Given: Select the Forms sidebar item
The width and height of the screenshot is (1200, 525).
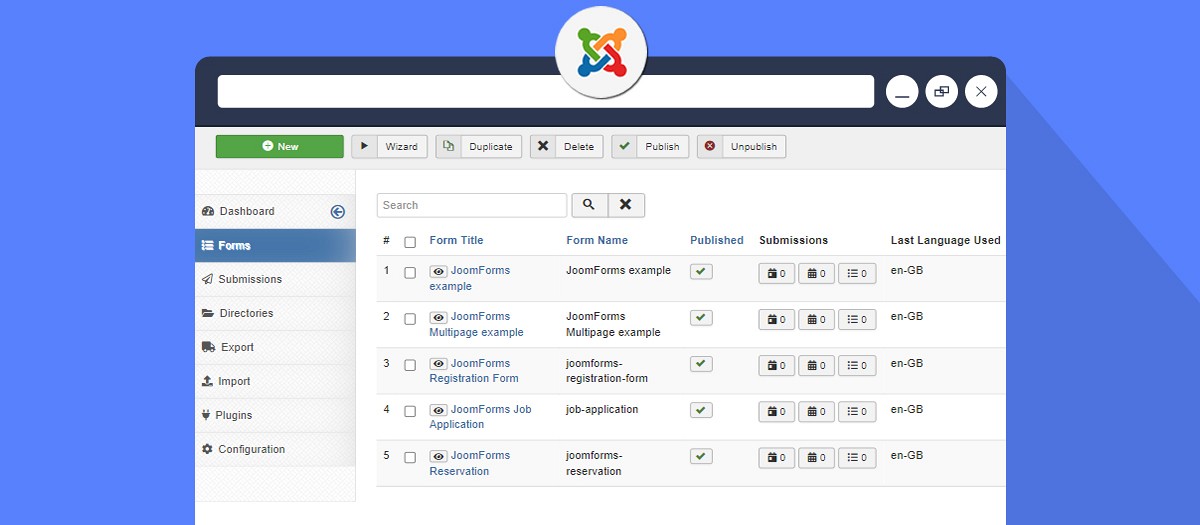Looking at the screenshot, I should tap(275, 245).
